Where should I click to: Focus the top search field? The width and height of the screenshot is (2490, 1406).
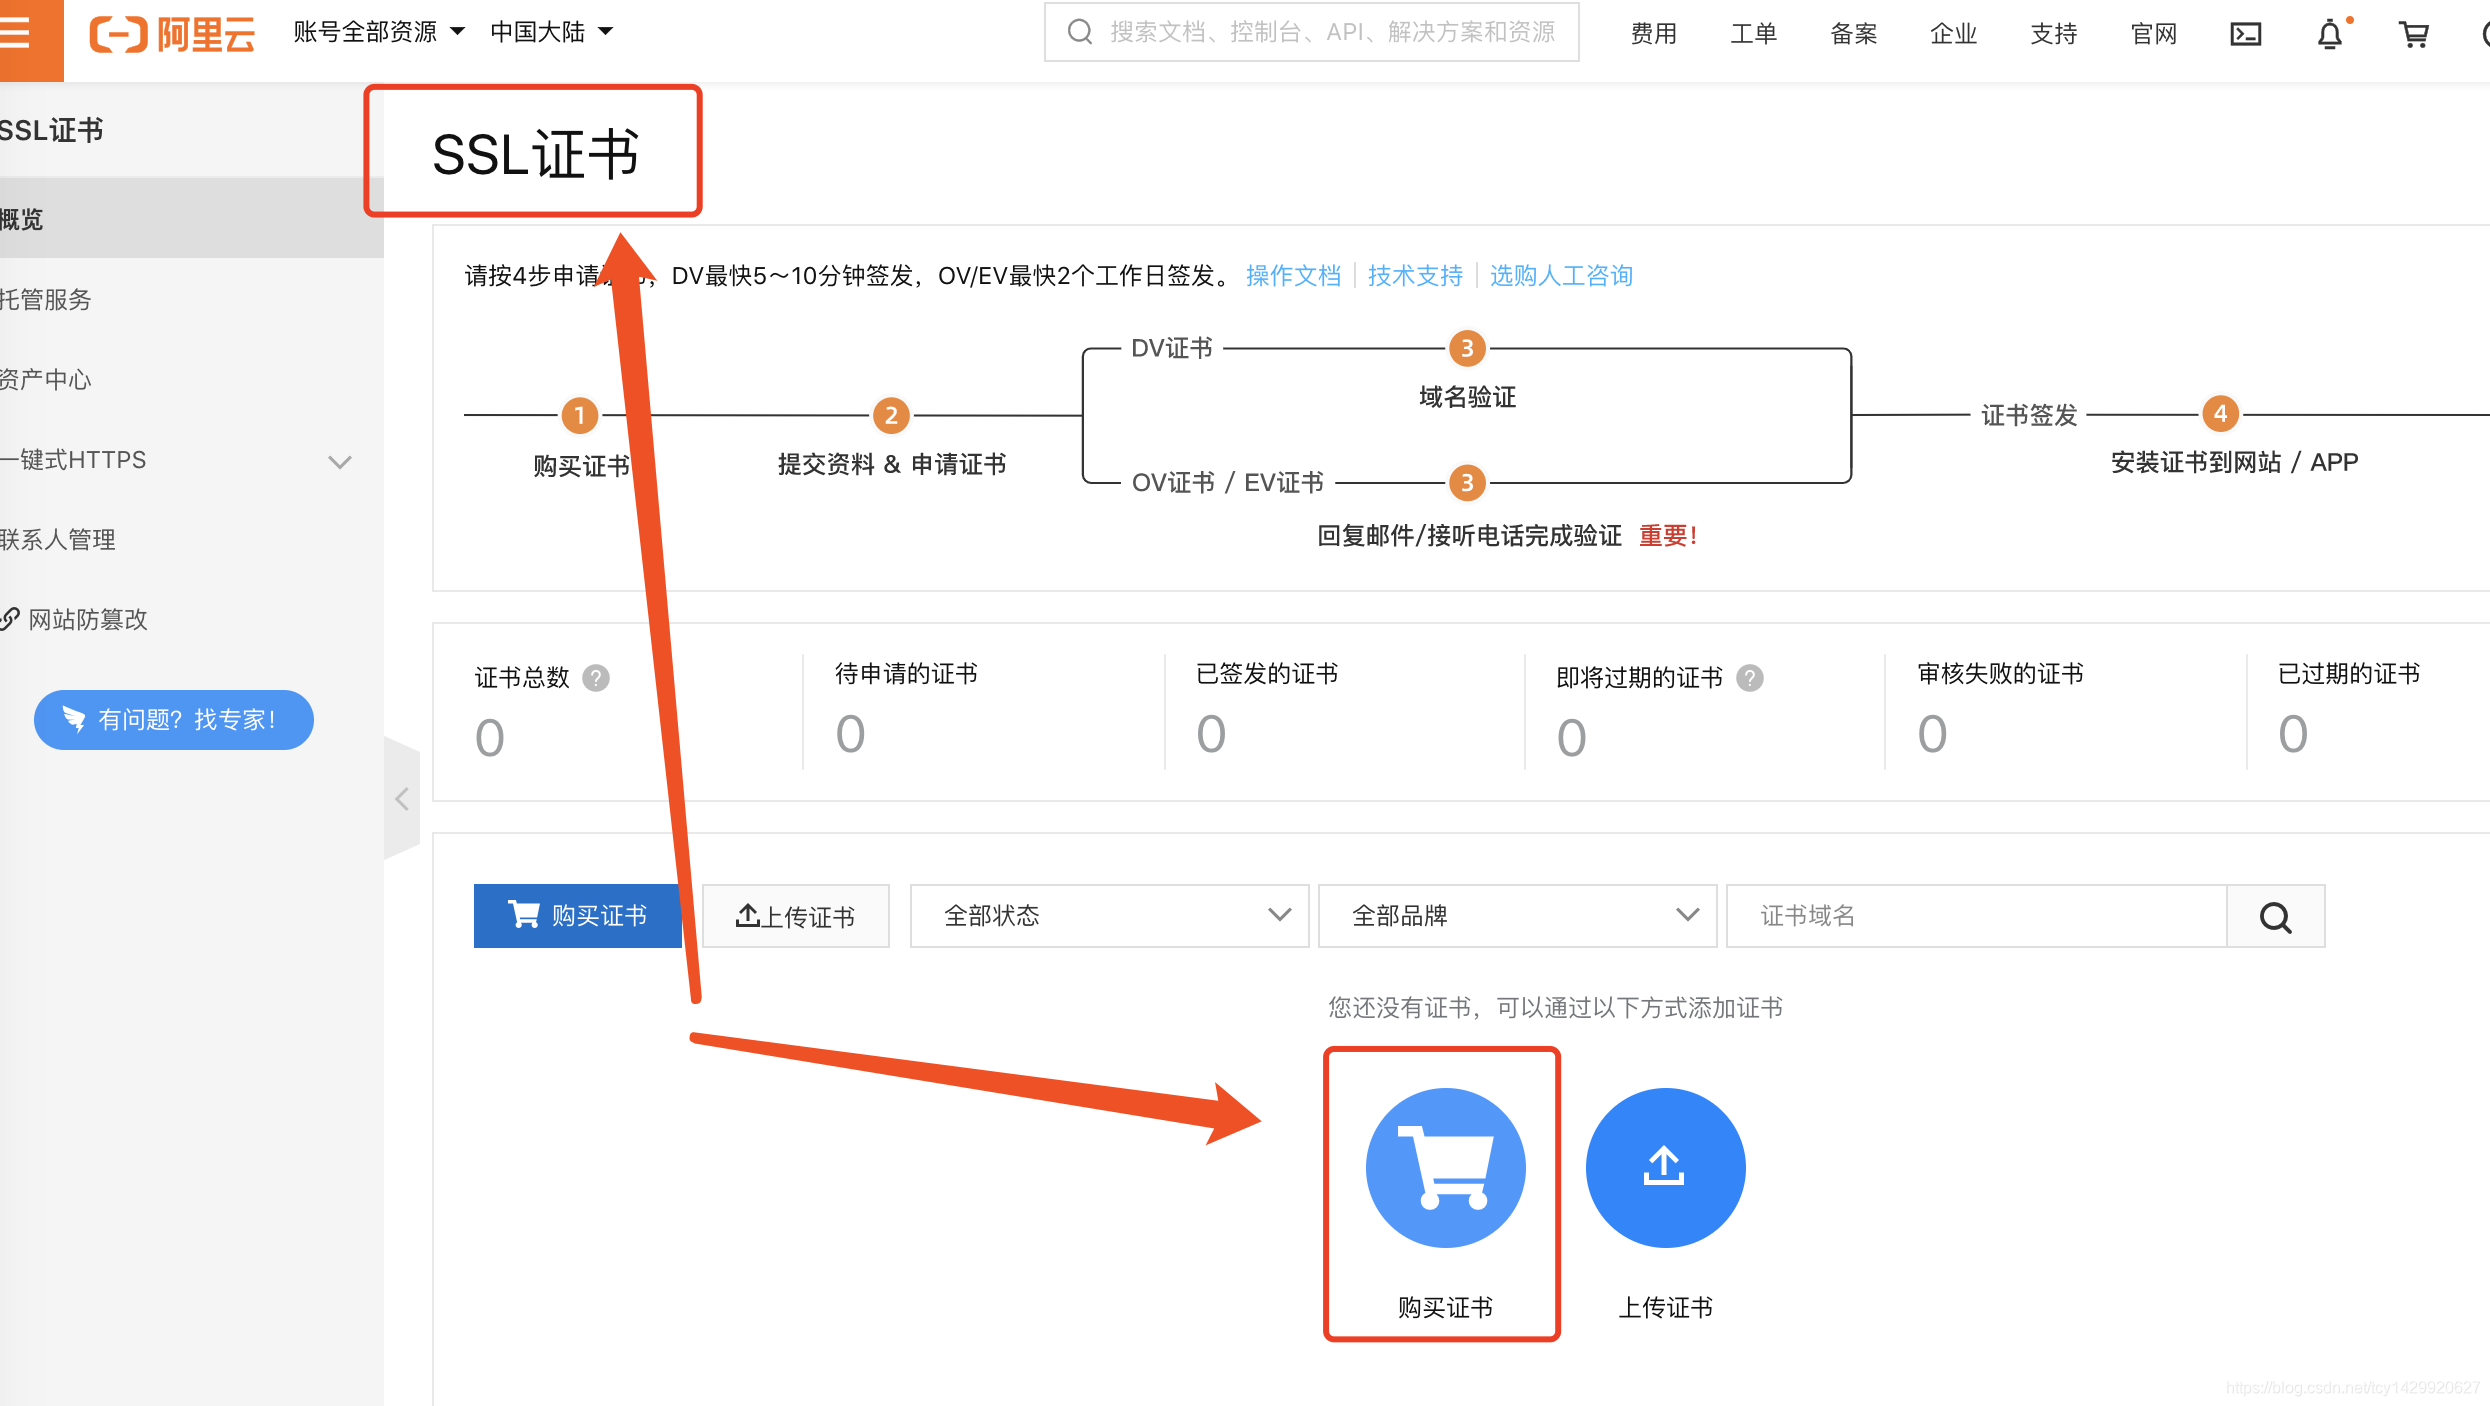(x=1312, y=32)
